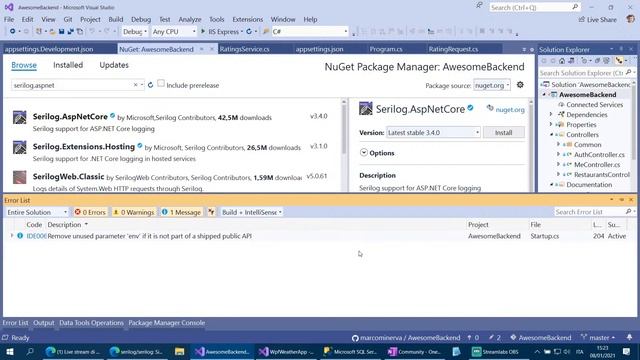Click Solution Explorer search magnifier icon
Screen dimensions: 640x360
pyautogui.click(x=628, y=73)
